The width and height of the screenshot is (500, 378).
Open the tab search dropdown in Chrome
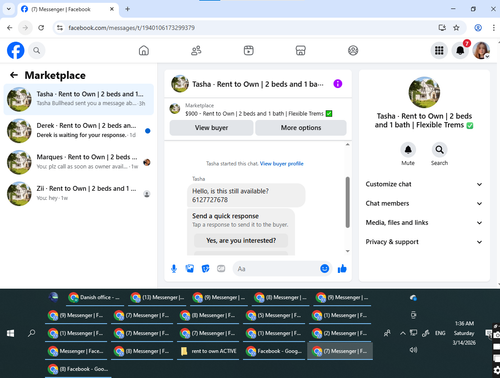tap(9, 9)
